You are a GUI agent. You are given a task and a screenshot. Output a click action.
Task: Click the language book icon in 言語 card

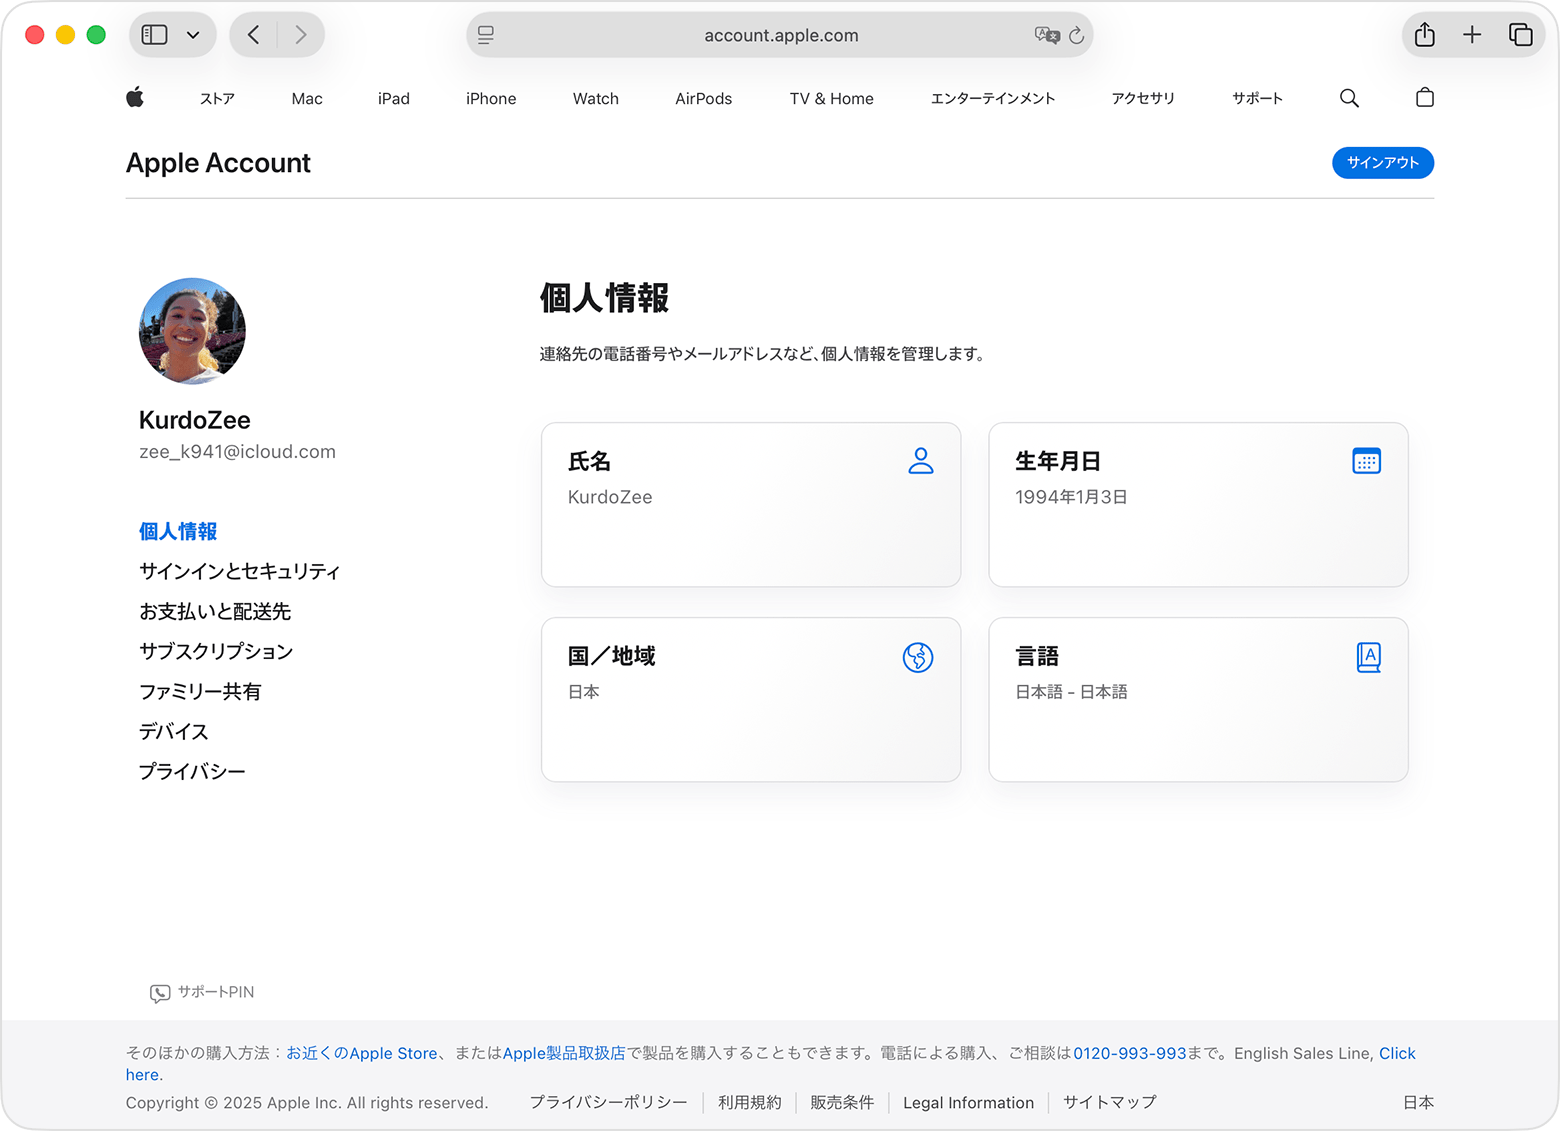(x=1368, y=657)
